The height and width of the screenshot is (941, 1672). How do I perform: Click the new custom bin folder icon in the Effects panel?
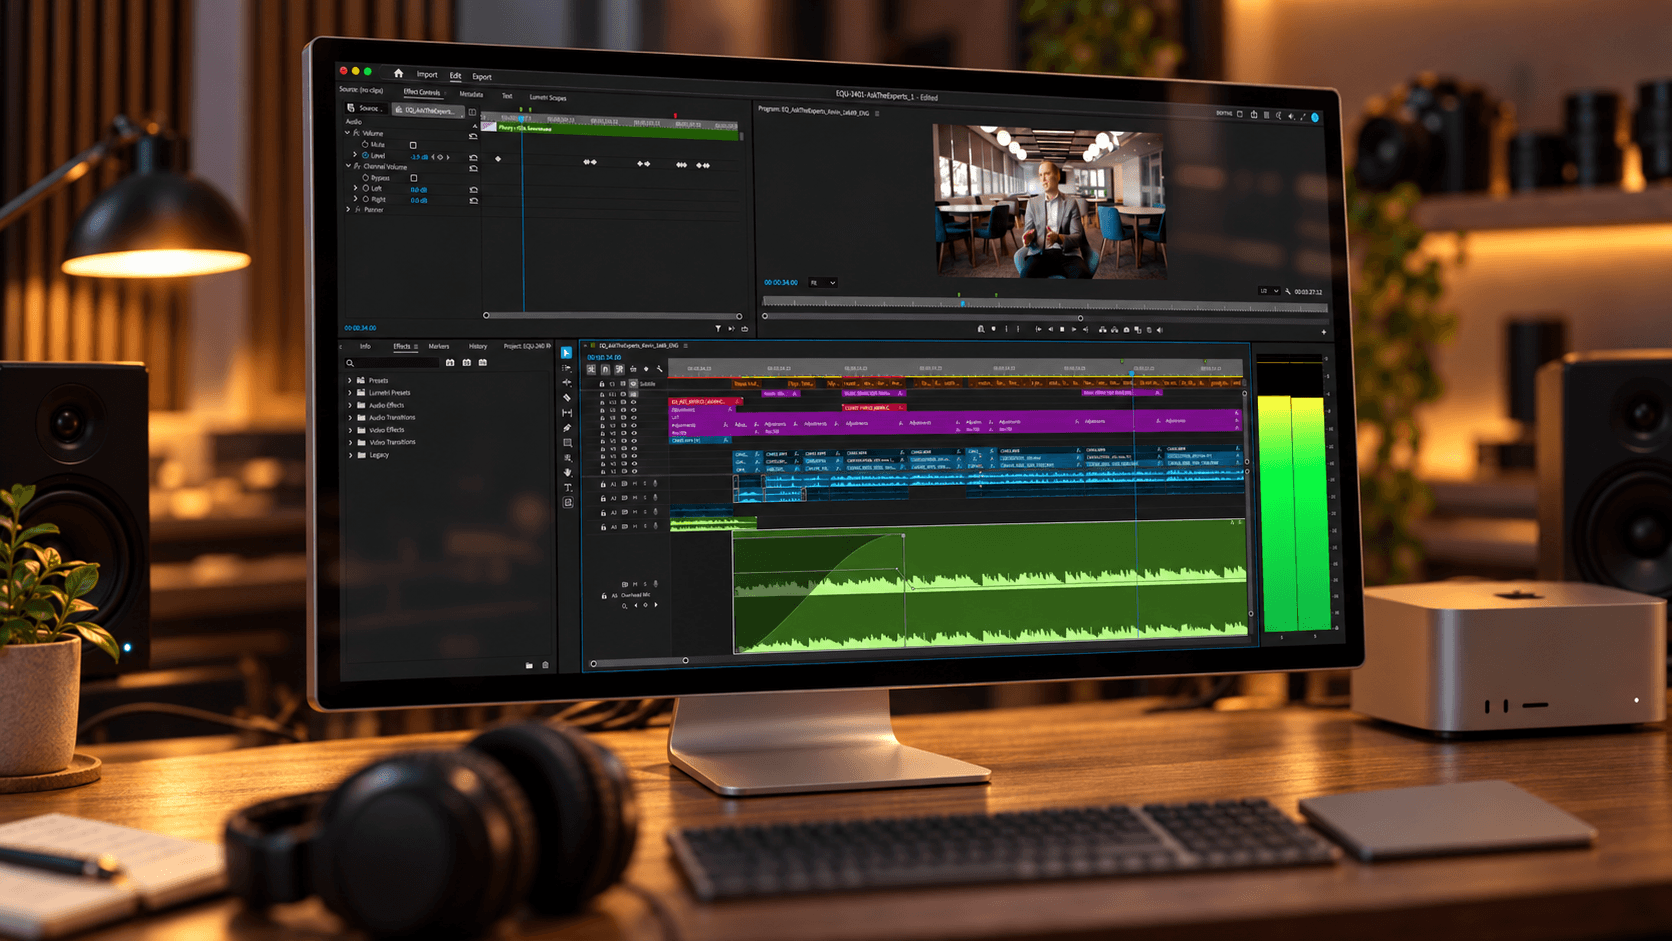[529, 665]
